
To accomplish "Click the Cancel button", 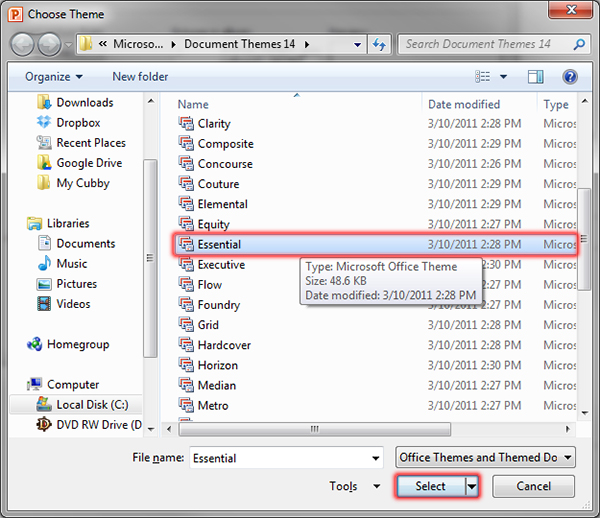I will 533,486.
